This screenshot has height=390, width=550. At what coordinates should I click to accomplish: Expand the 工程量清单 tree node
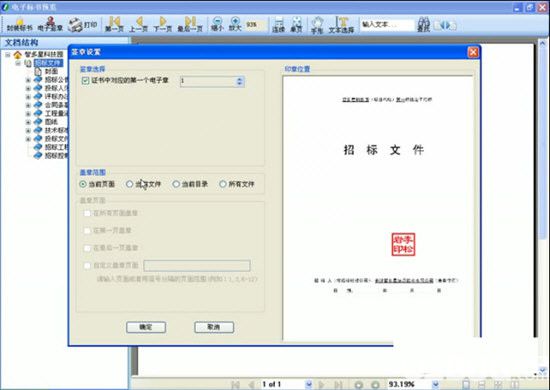(28, 113)
